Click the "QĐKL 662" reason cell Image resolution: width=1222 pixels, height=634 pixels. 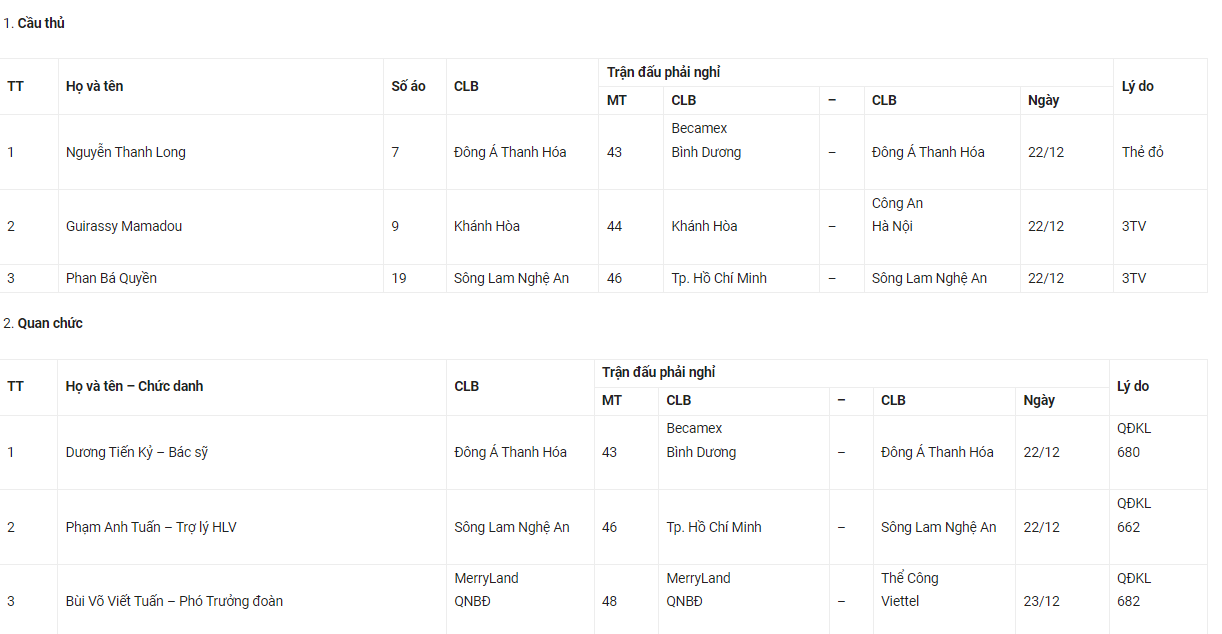1134,515
